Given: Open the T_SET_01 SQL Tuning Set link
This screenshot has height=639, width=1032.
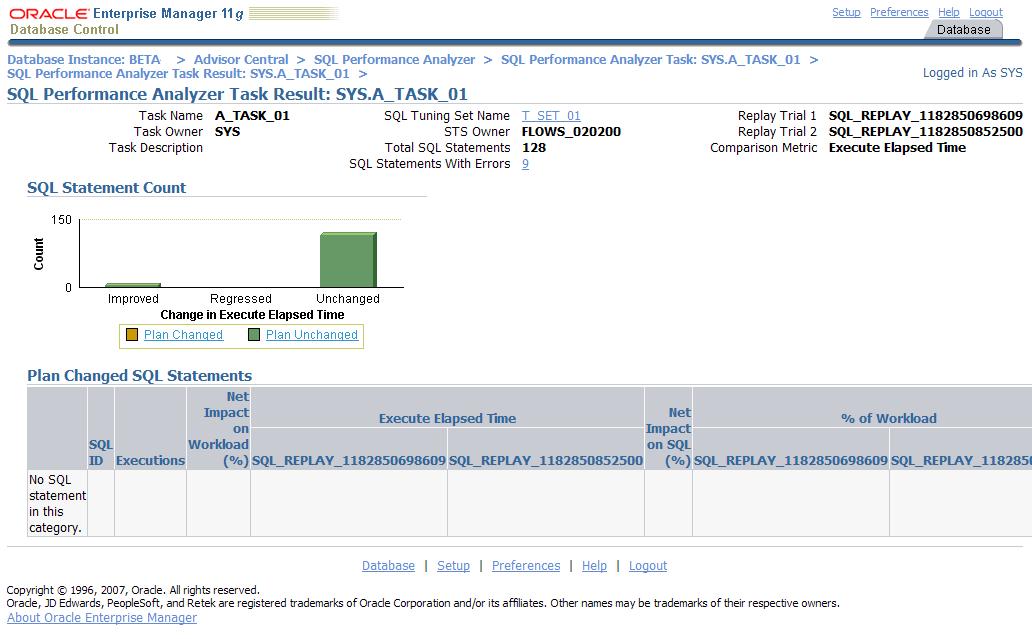Looking at the screenshot, I should pos(551,116).
